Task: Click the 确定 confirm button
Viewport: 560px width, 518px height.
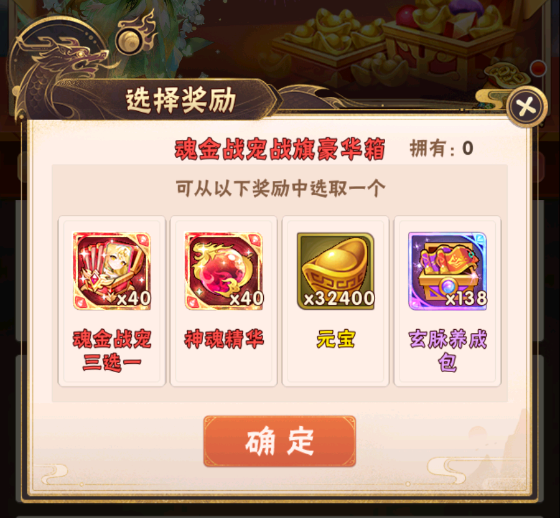Action: pyautogui.click(x=280, y=441)
